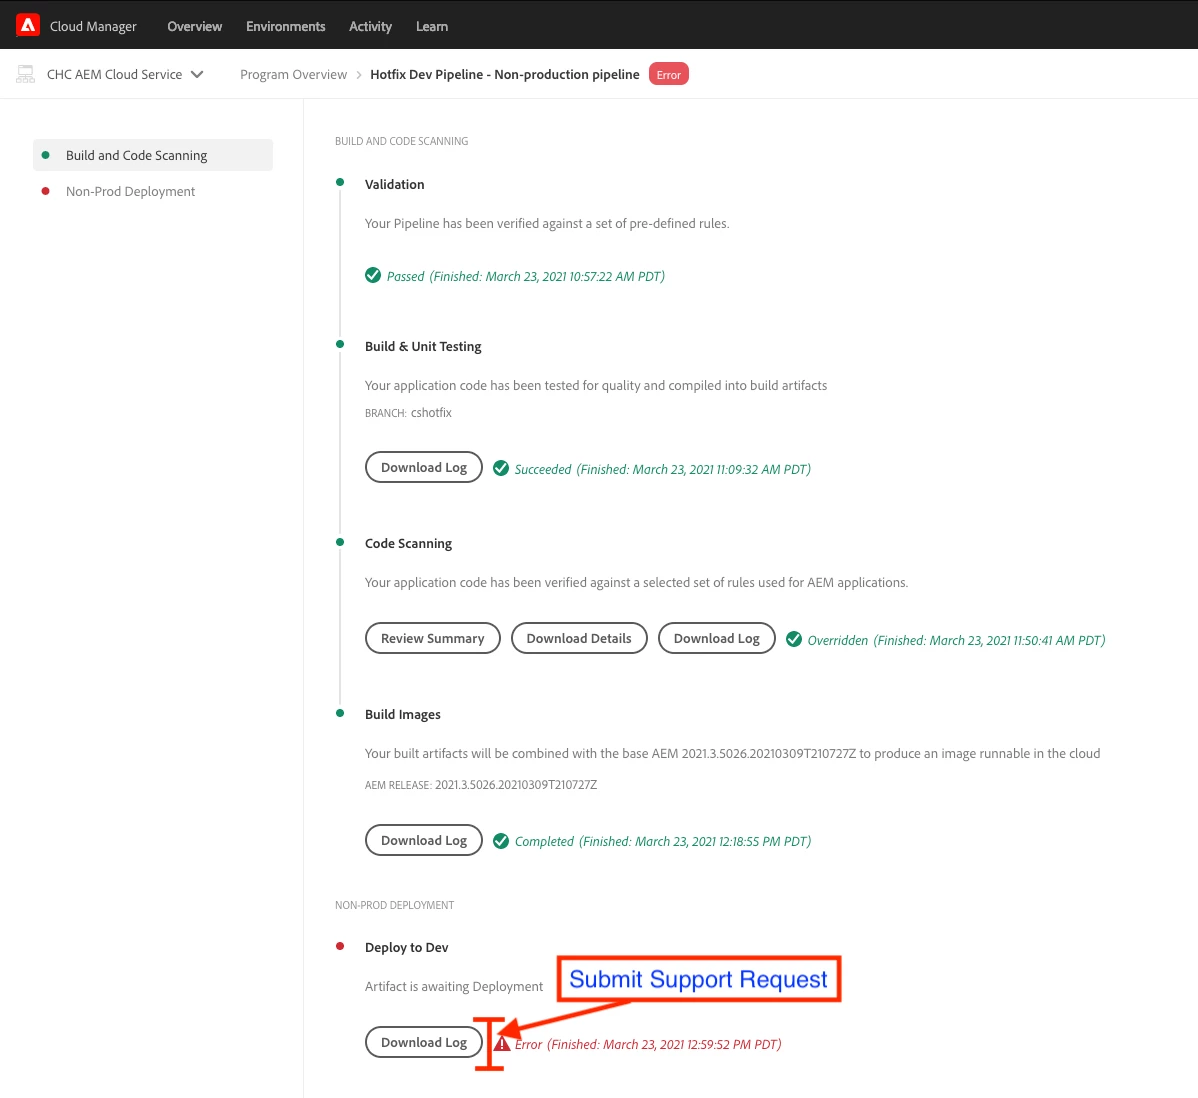1198x1098 pixels.
Task: Download Log for Build & Unit Testing
Action: (423, 467)
